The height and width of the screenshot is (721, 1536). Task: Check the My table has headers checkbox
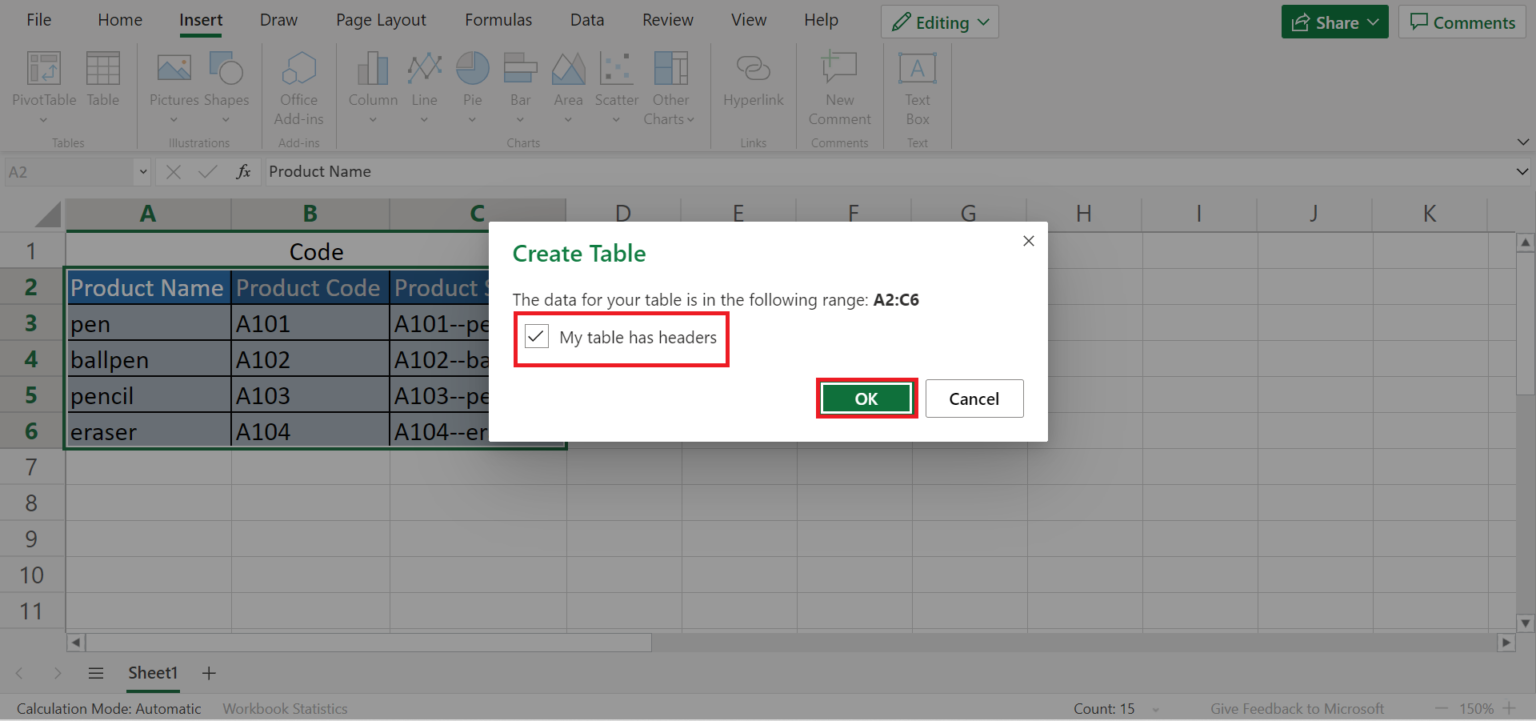click(536, 336)
